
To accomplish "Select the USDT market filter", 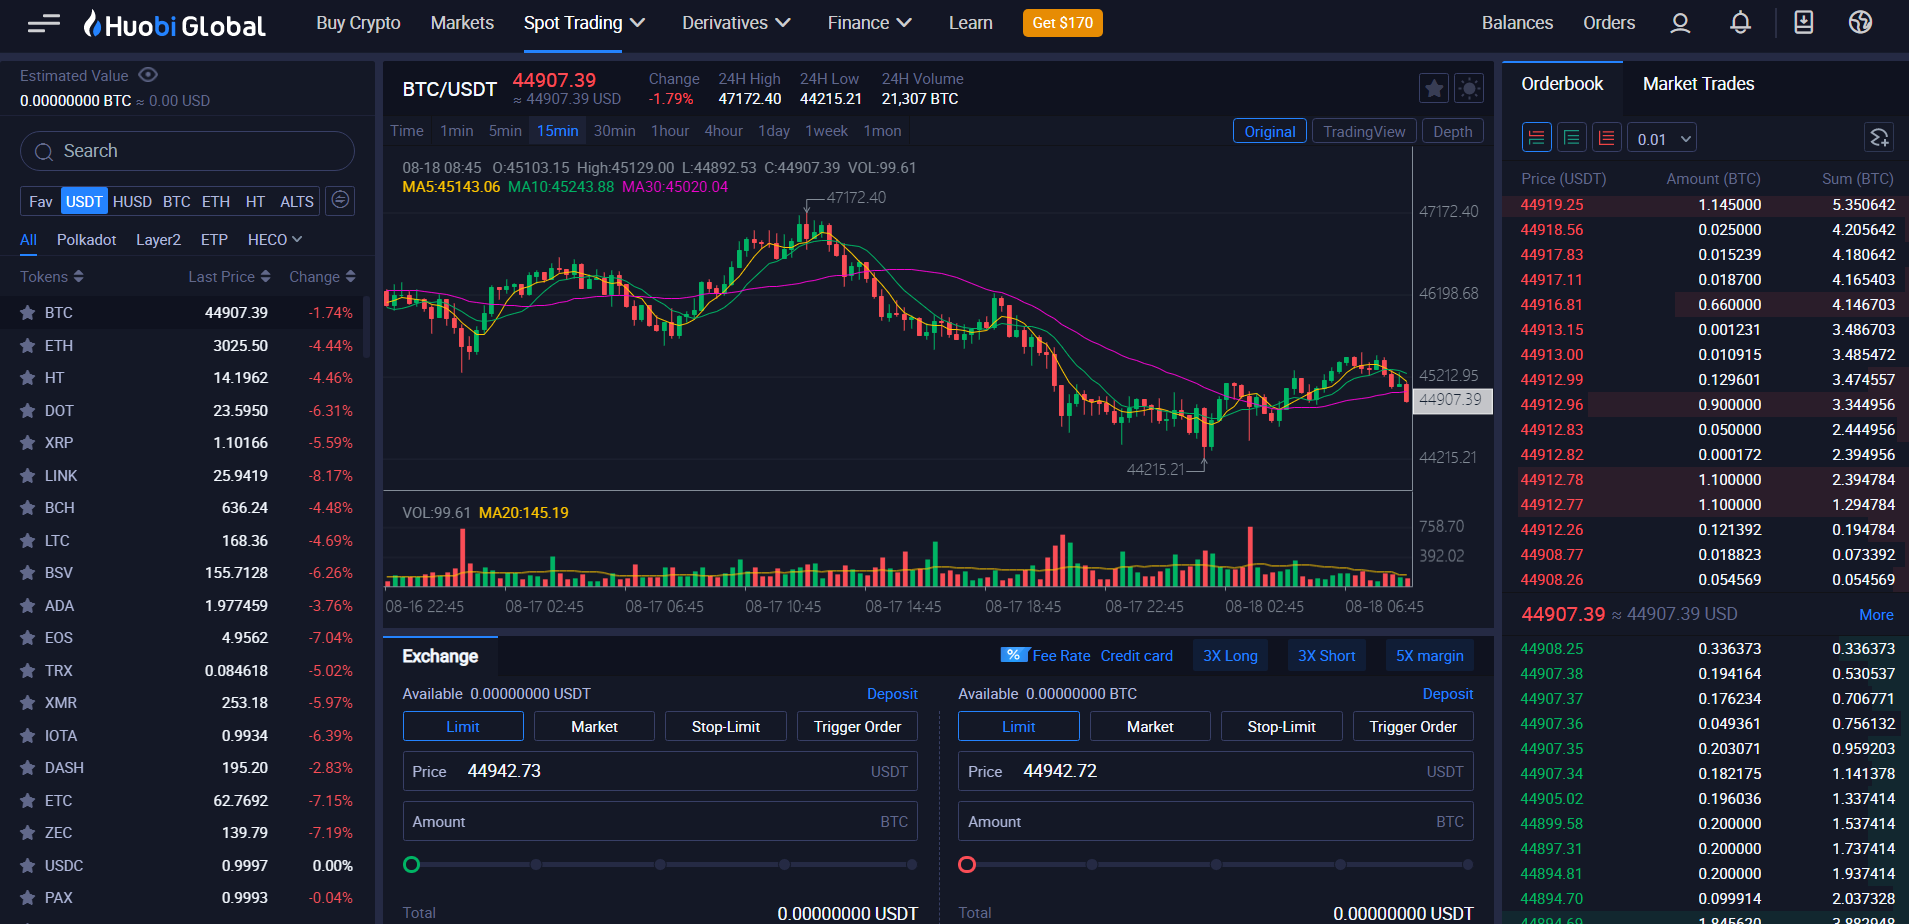I will click(x=84, y=201).
